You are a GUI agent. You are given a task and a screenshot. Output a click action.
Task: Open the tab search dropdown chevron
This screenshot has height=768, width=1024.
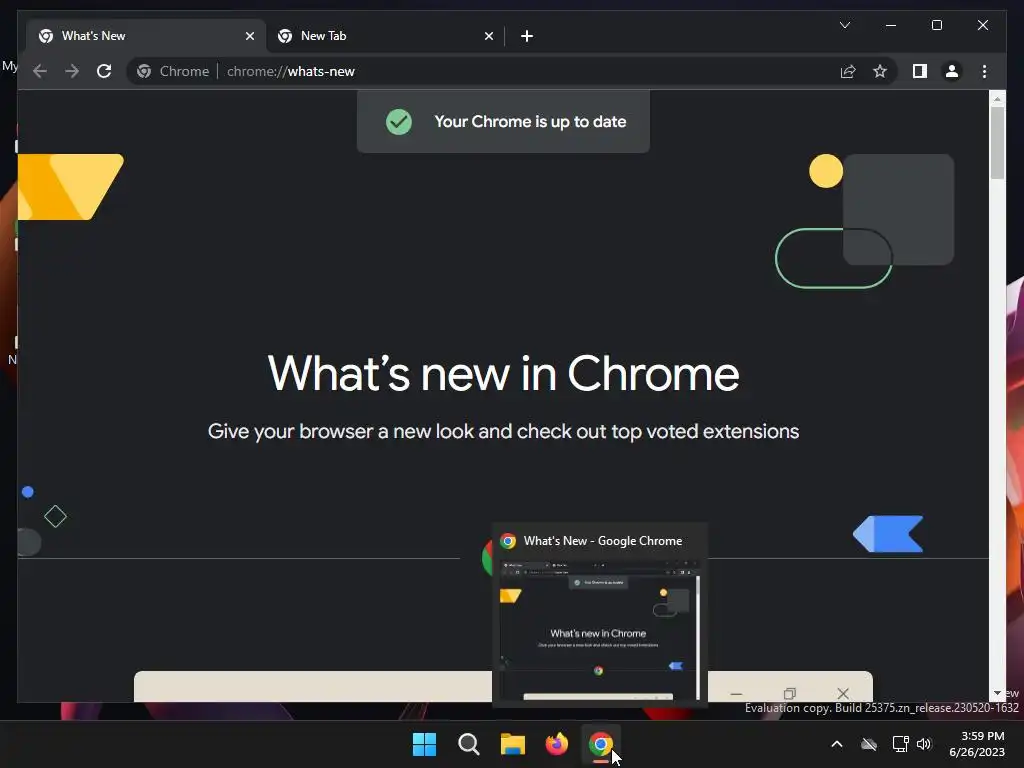point(844,25)
